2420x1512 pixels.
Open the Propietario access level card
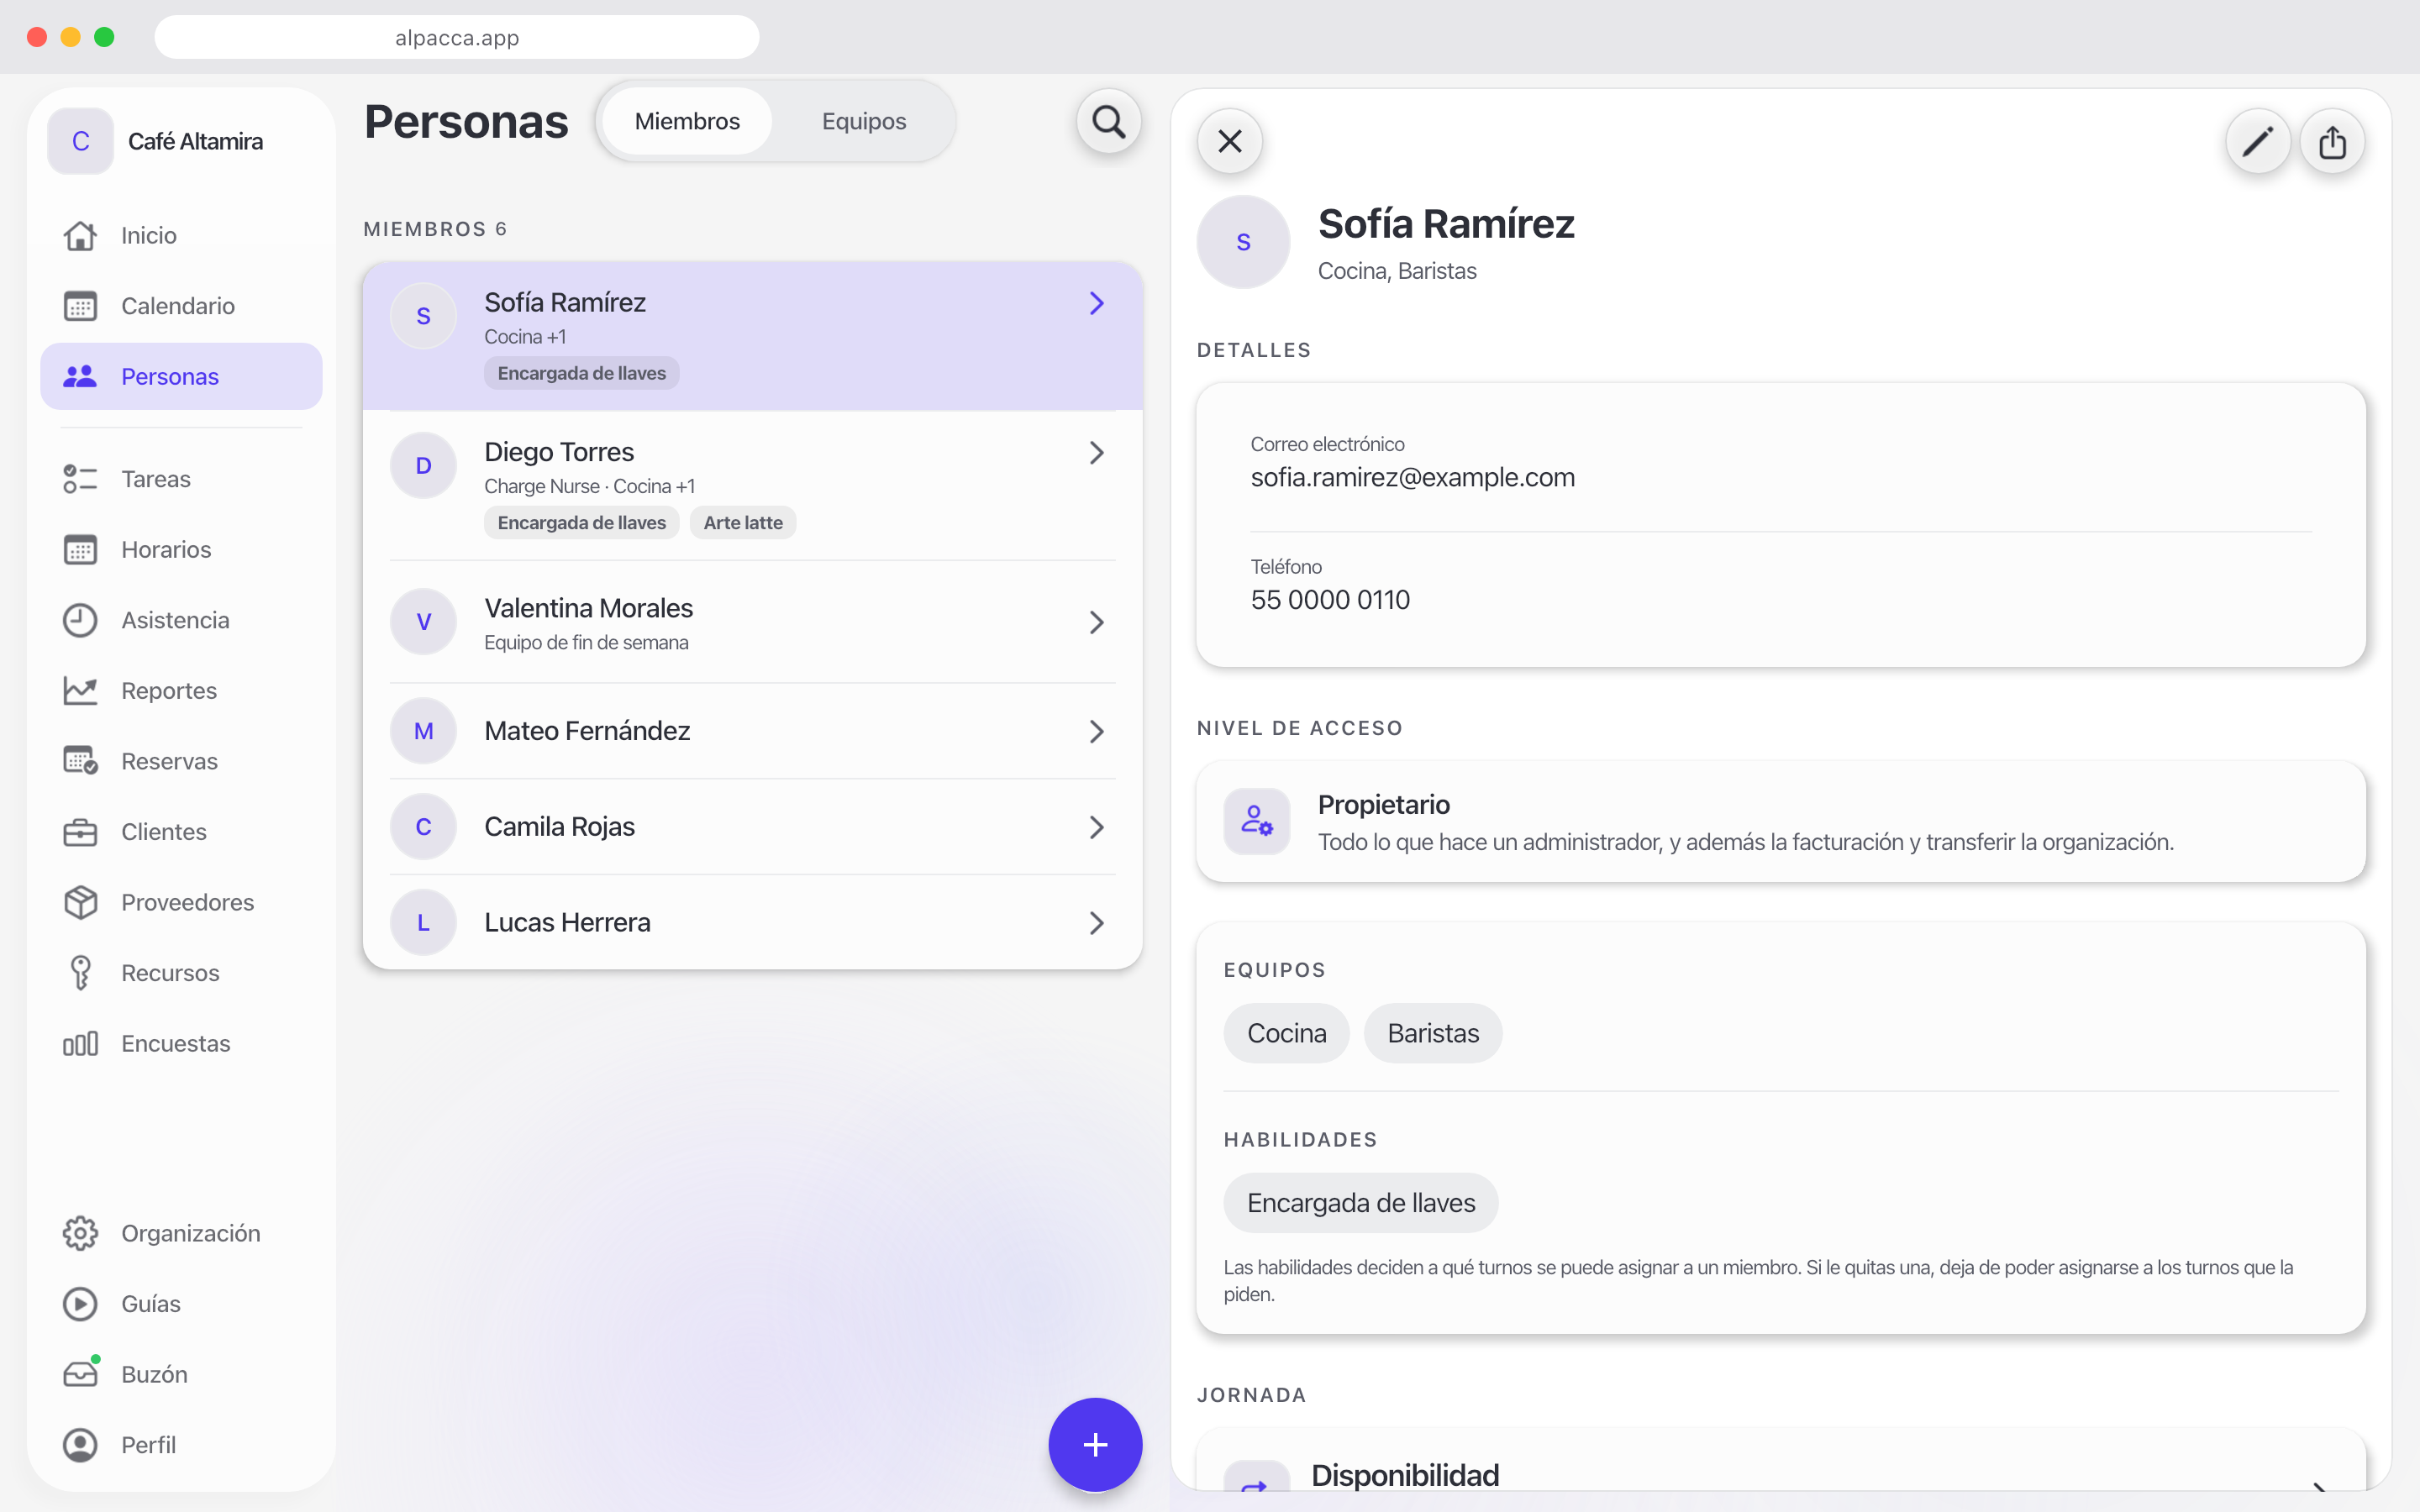click(x=1780, y=822)
